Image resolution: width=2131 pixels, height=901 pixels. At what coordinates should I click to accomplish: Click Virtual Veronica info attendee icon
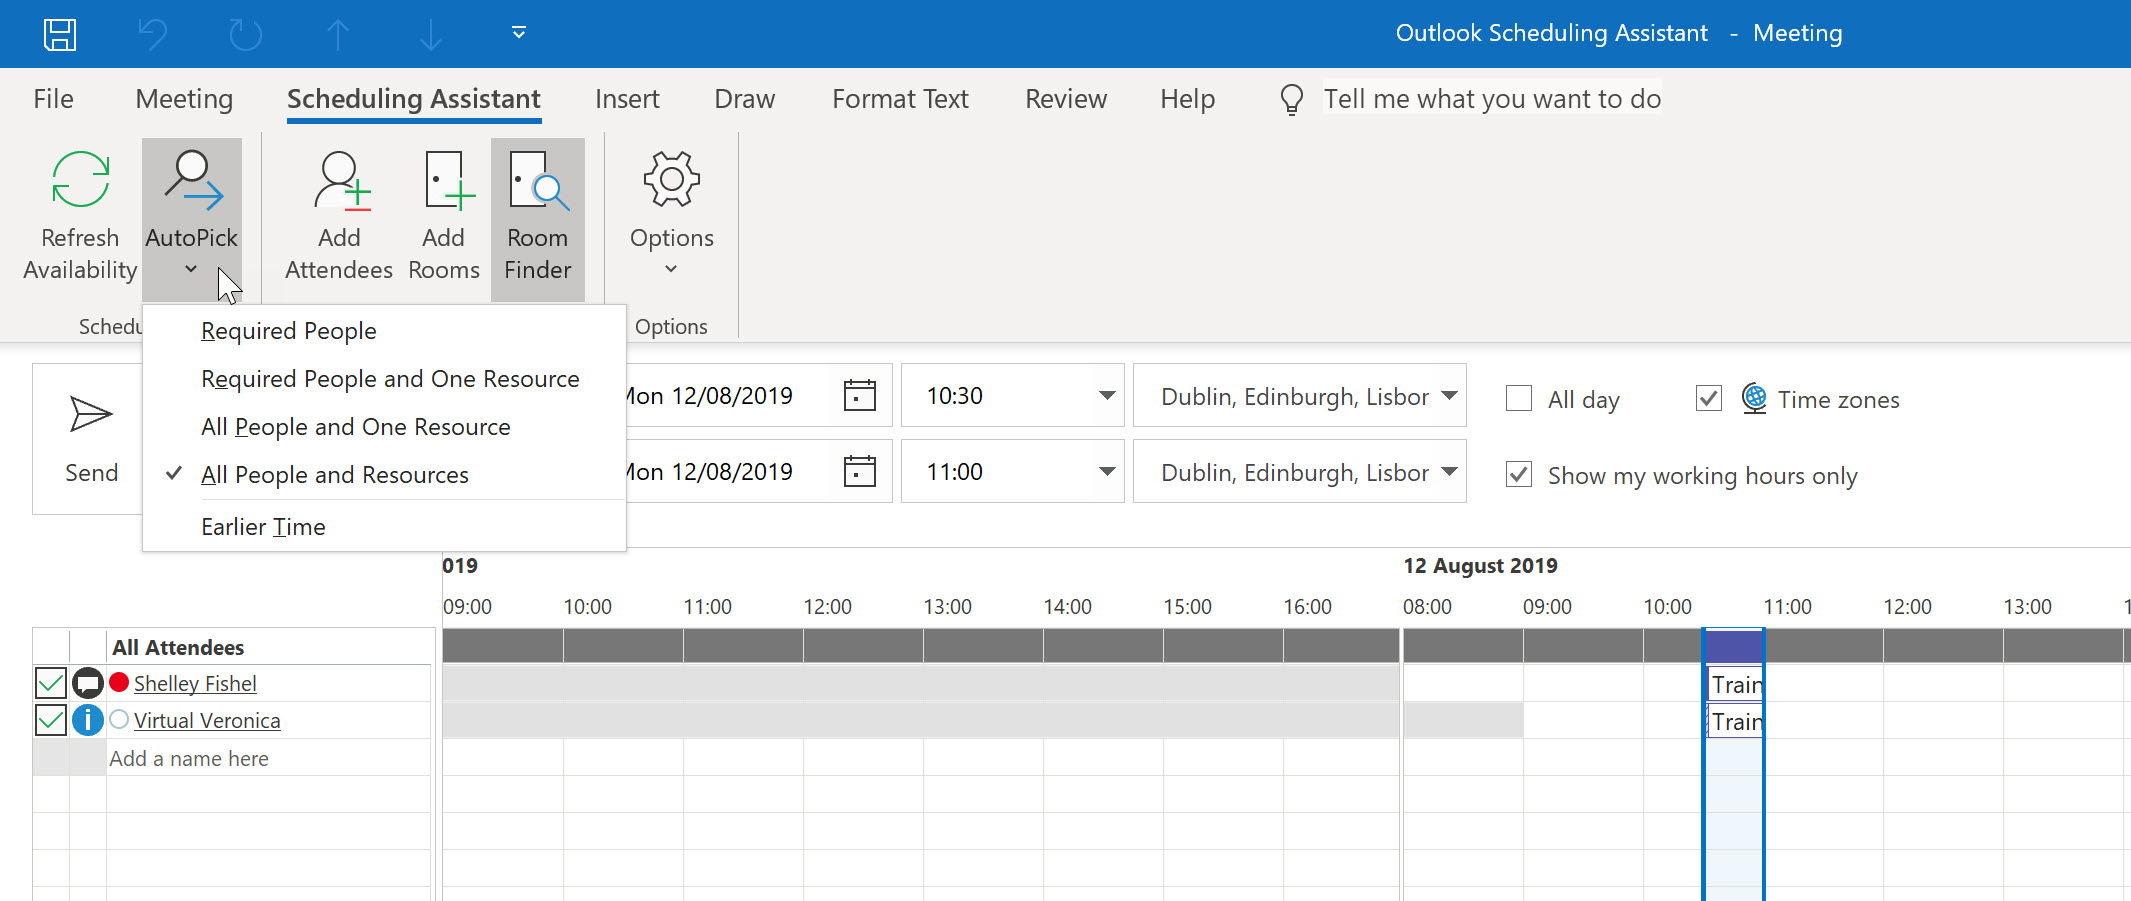coord(88,720)
